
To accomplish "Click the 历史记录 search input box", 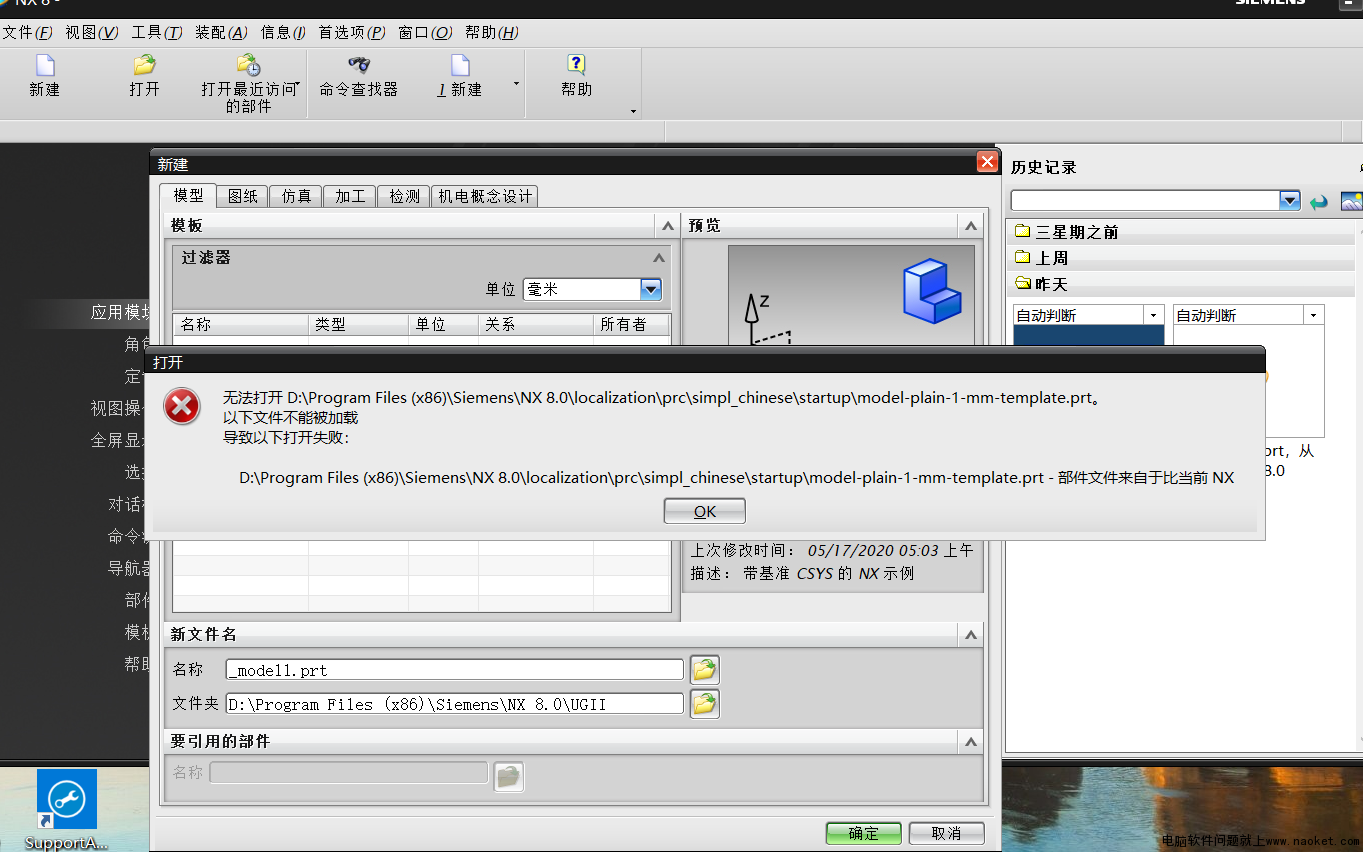I will tap(1145, 201).
